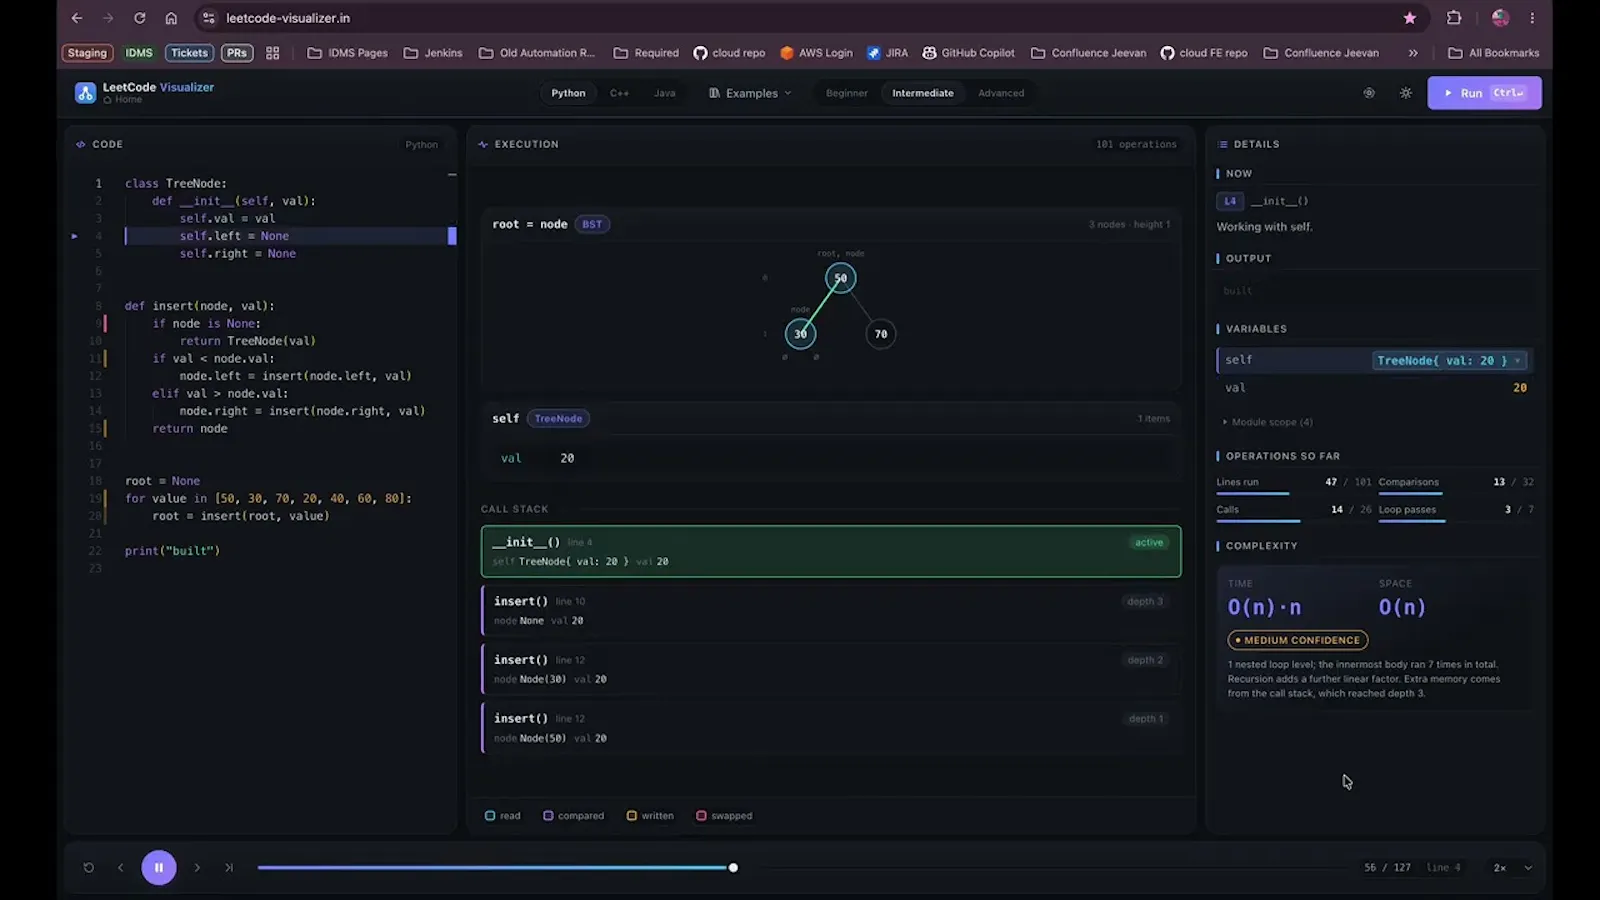Expand the self TreeNode variable value
This screenshot has height=900, width=1600.
click(x=1449, y=361)
